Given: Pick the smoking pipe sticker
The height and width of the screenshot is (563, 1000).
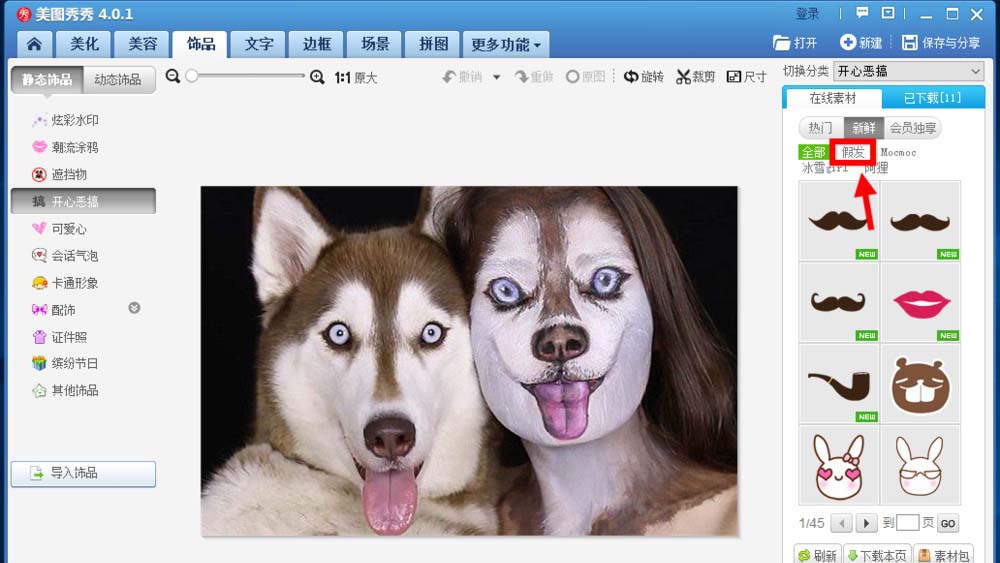Looking at the screenshot, I should 839,384.
